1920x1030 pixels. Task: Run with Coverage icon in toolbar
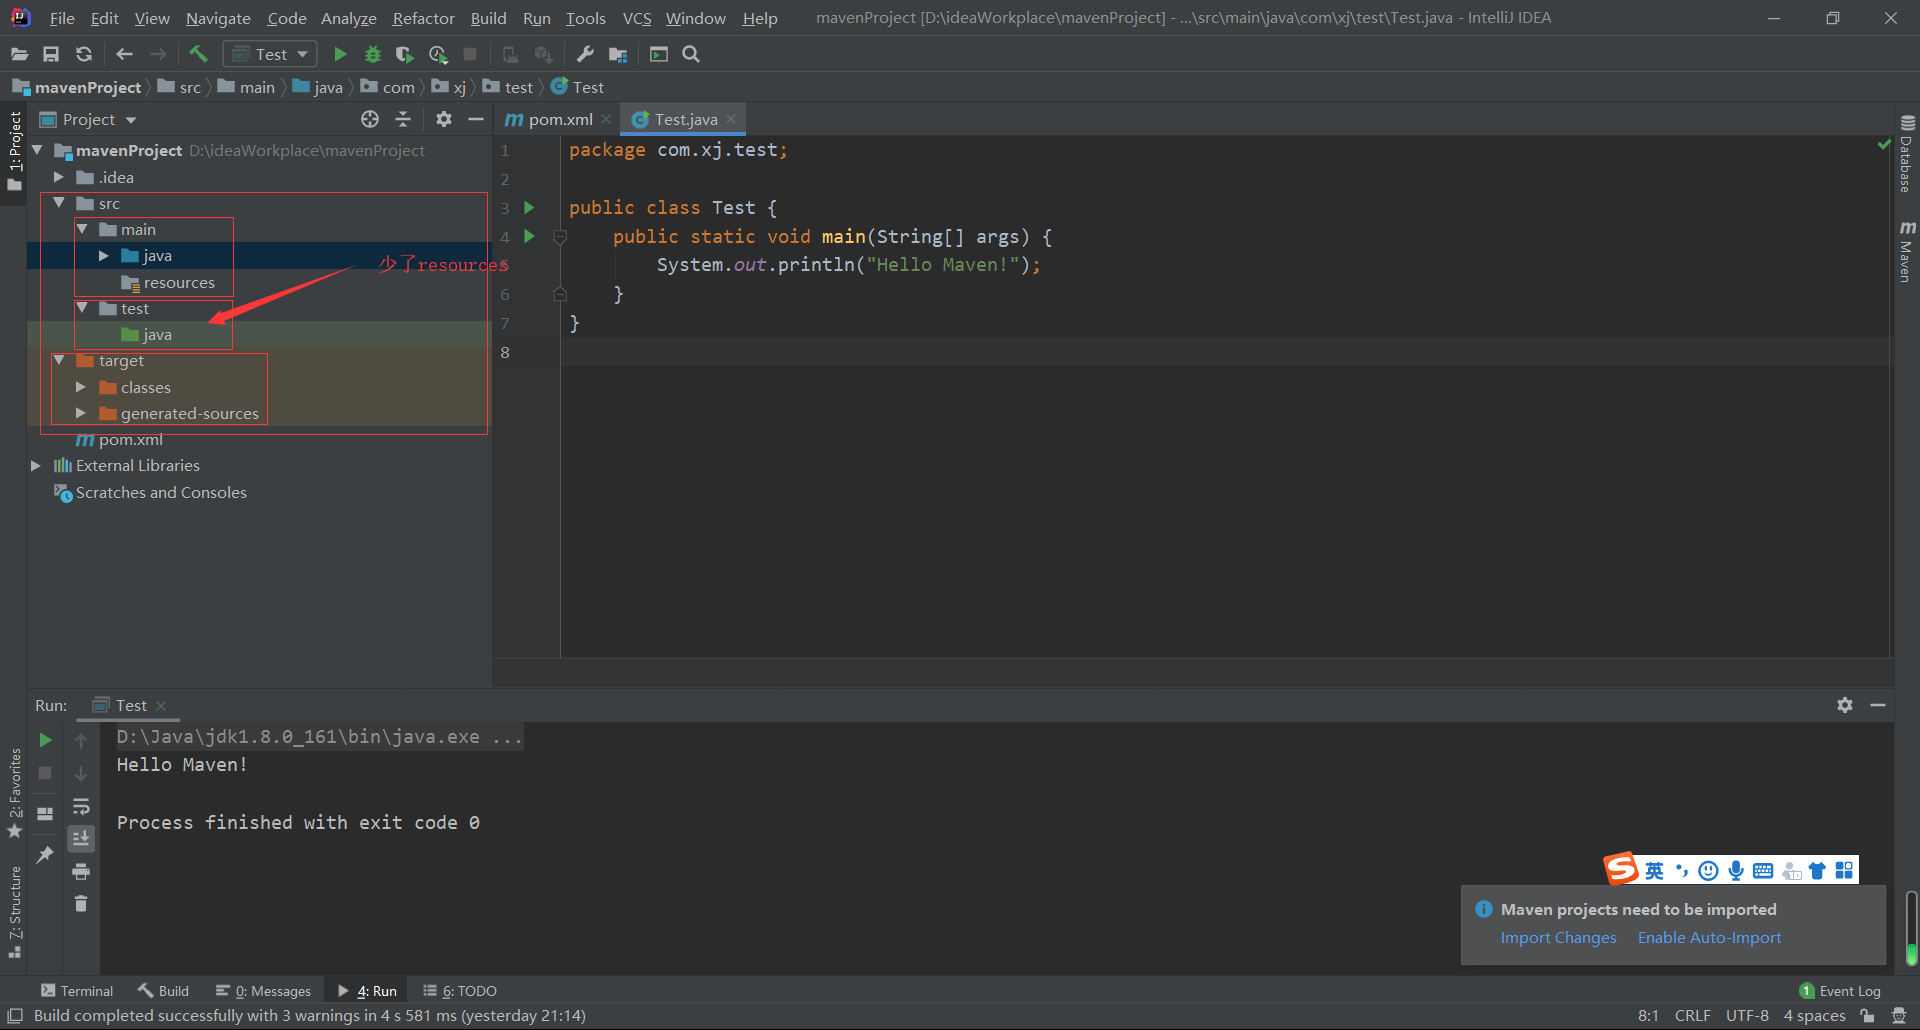(x=404, y=54)
